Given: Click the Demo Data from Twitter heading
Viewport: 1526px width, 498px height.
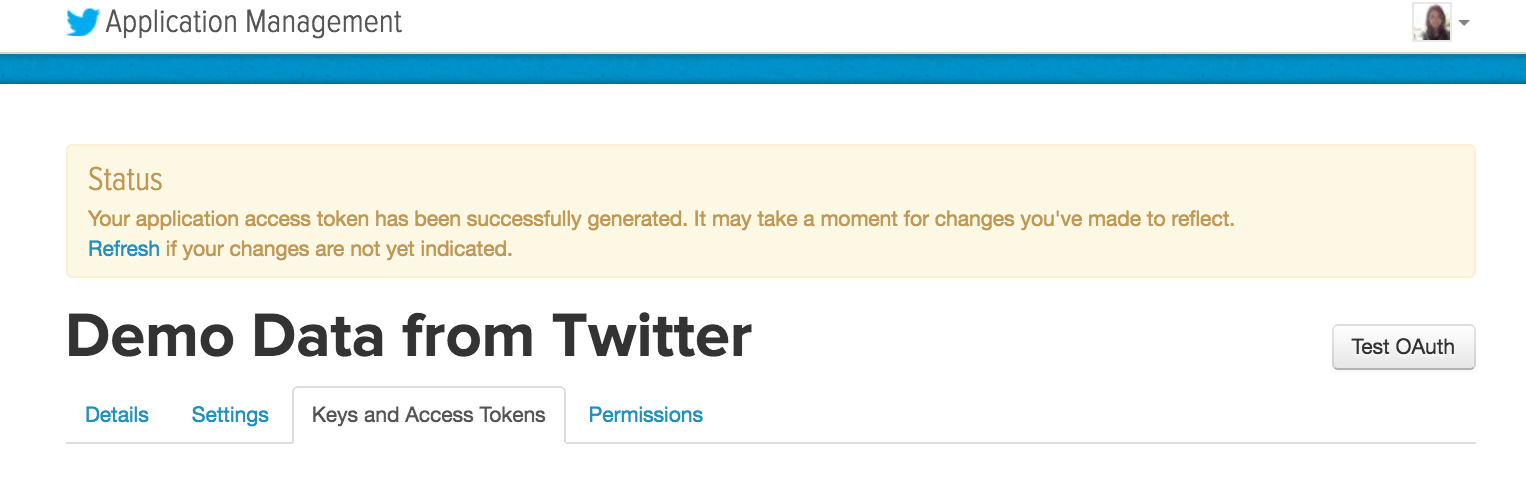Looking at the screenshot, I should point(409,337).
